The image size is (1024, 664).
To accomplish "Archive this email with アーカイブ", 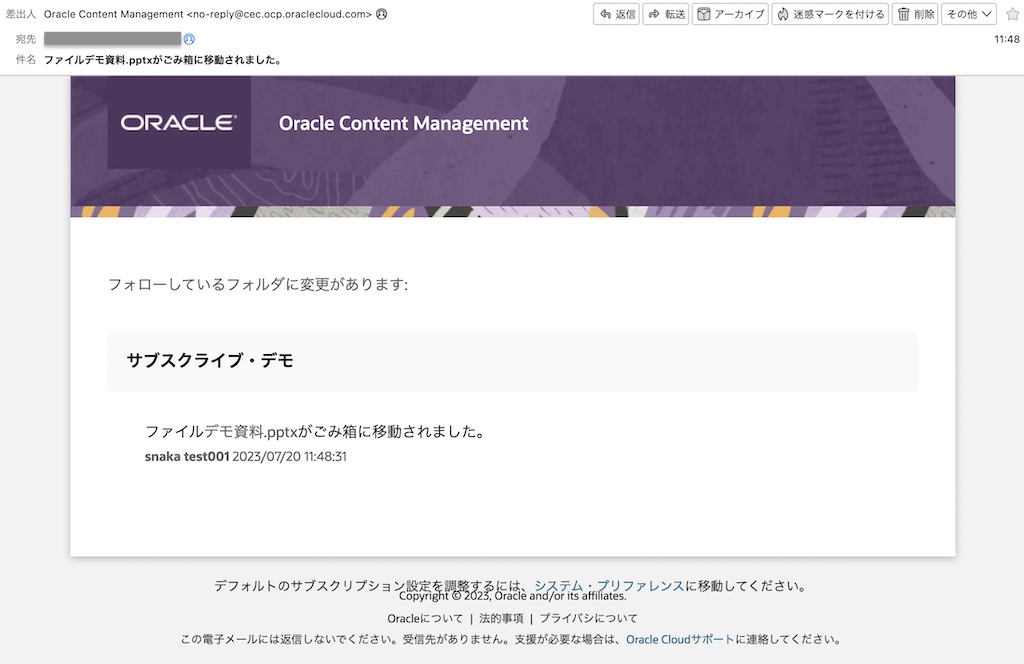I will pos(730,14).
